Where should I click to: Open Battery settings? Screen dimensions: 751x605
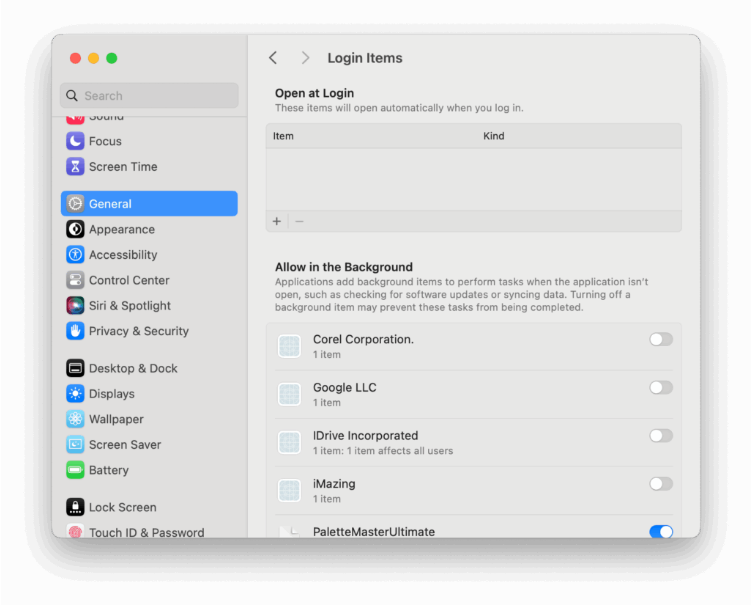tap(149, 470)
